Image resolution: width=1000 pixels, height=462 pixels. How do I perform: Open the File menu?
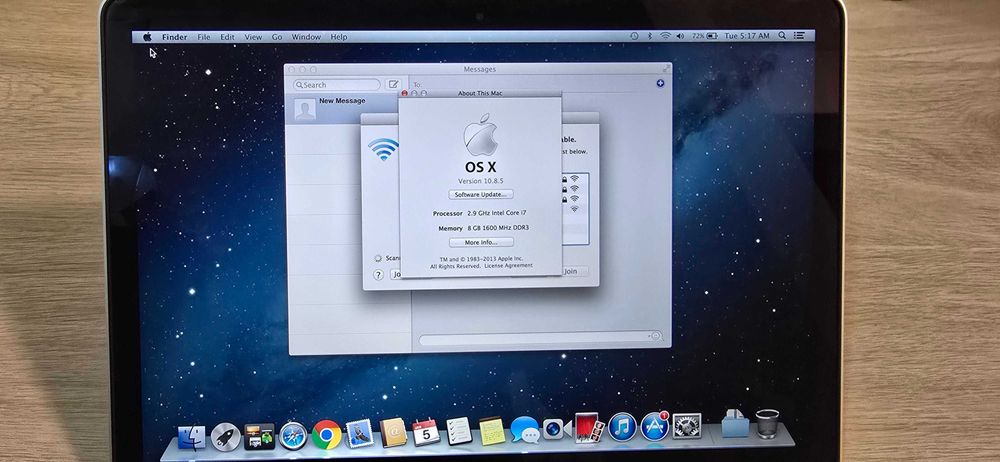coord(203,37)
